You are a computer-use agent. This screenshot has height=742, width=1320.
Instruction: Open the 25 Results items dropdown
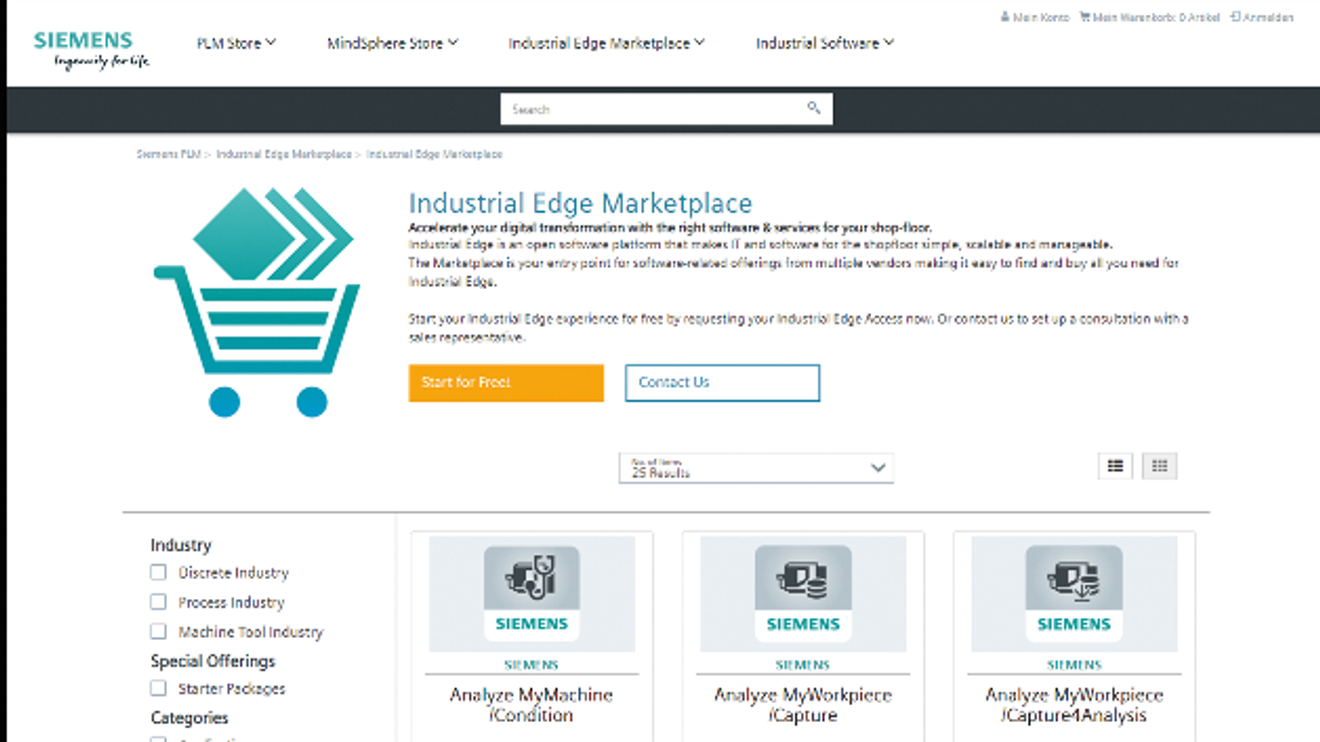point(756,468)
